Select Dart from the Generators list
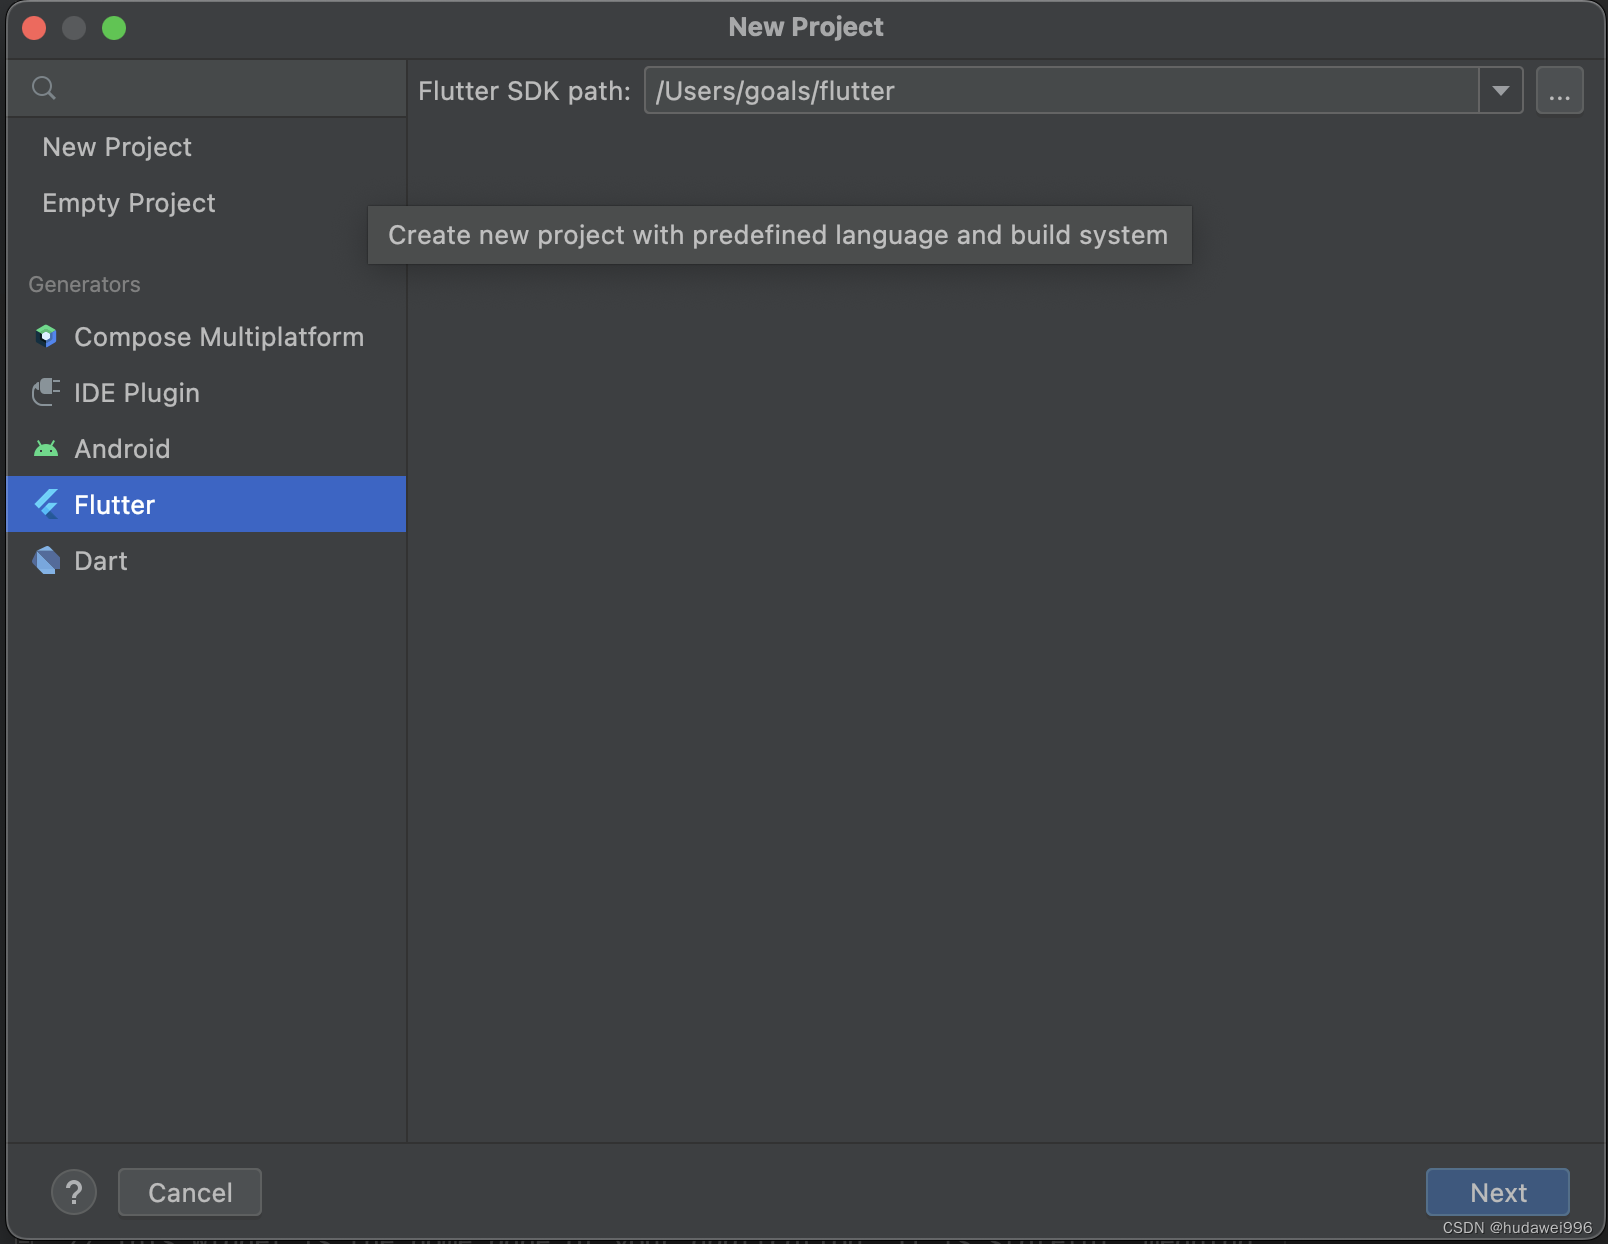 click(x=100, y=560)
